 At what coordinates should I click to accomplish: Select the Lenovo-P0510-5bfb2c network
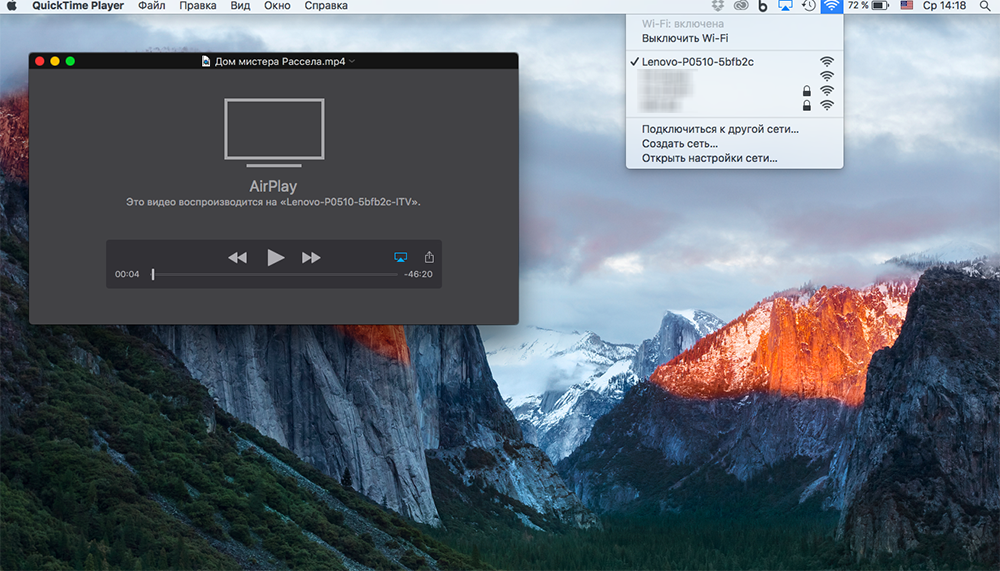(x=735, y=62)
